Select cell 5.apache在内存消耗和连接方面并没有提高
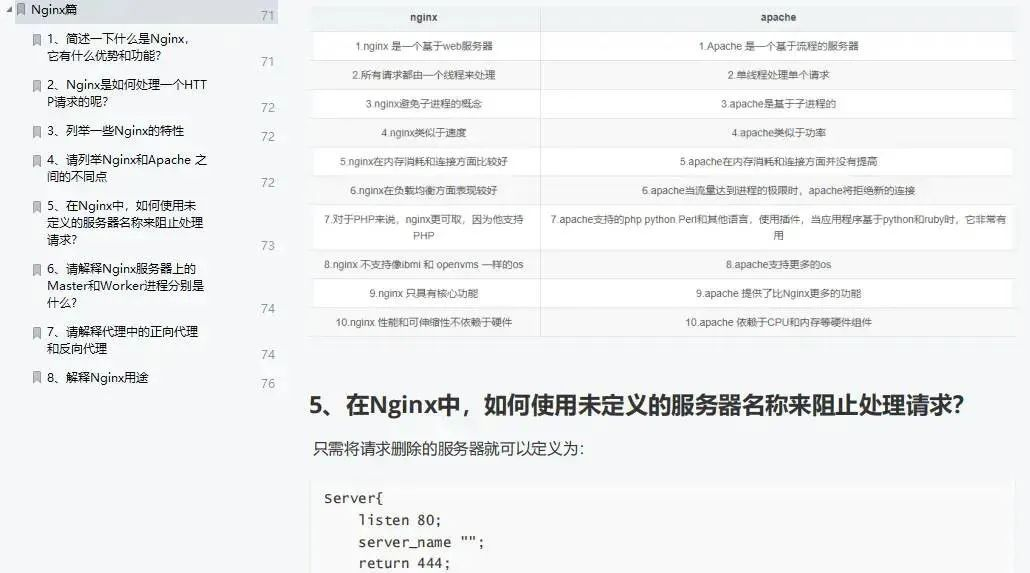The height and width of the screenshot is (573, 1030). (x=778, y=162)
